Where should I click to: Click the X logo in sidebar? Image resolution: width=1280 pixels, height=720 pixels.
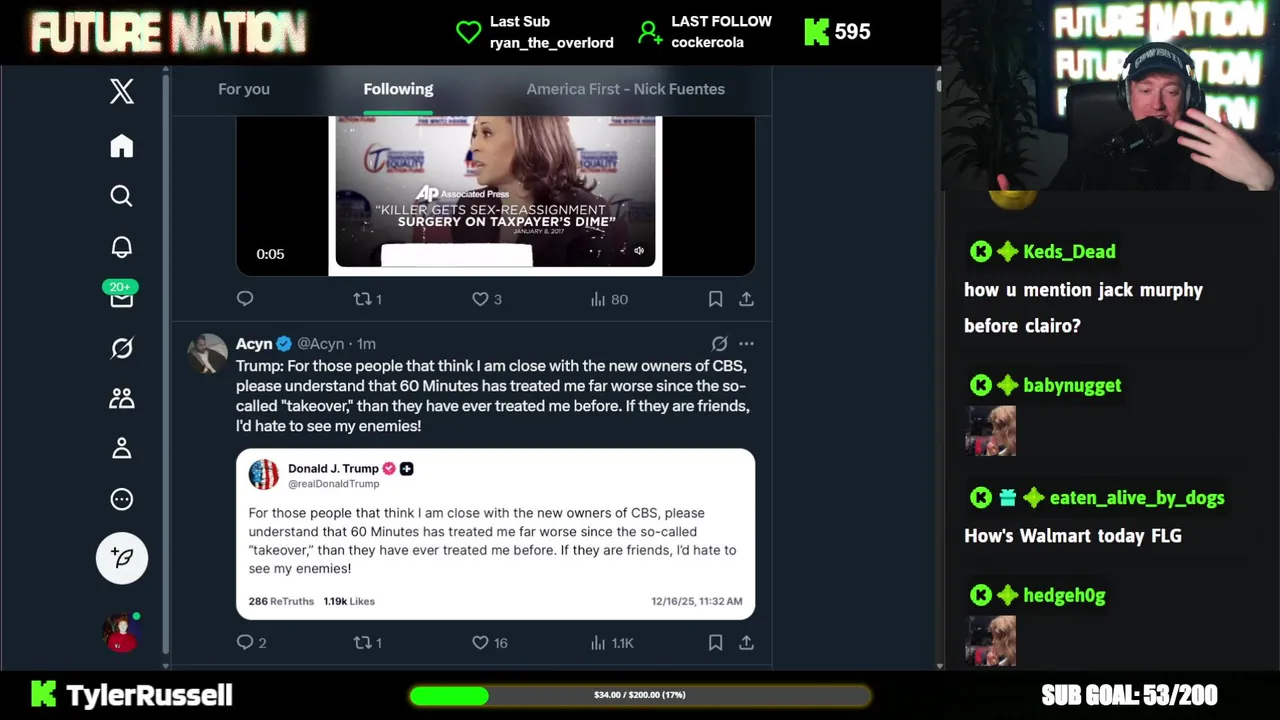tap(121, 91)
